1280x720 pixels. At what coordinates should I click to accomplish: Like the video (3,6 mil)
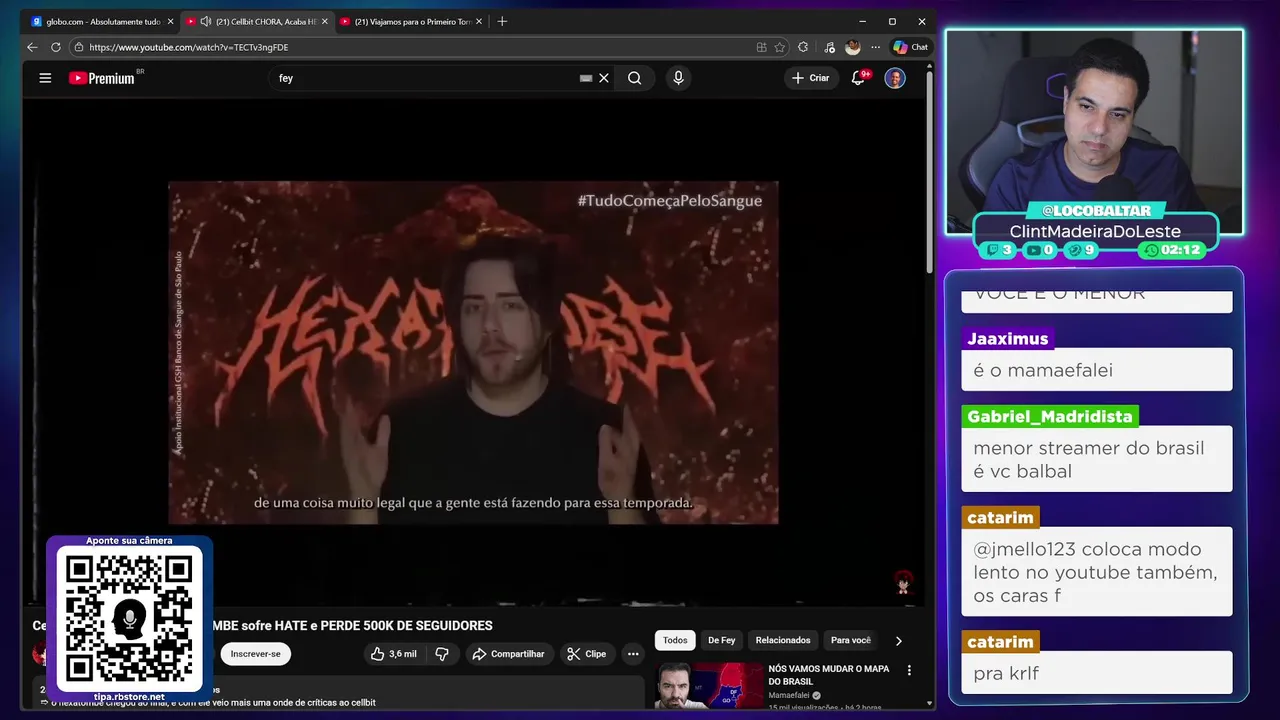(393, 654)
